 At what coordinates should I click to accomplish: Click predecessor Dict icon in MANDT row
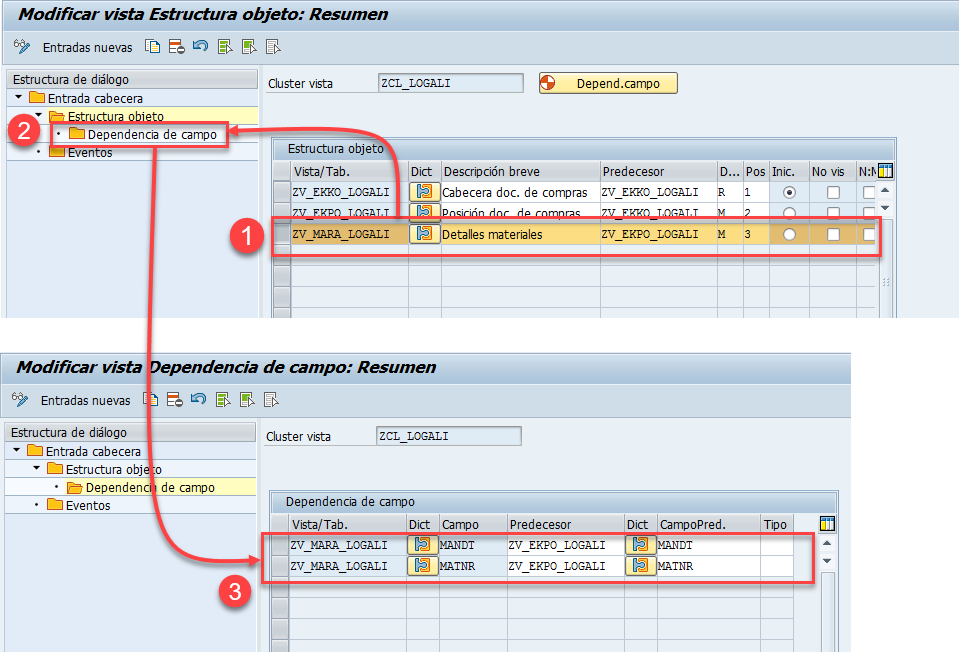[640, 544]
